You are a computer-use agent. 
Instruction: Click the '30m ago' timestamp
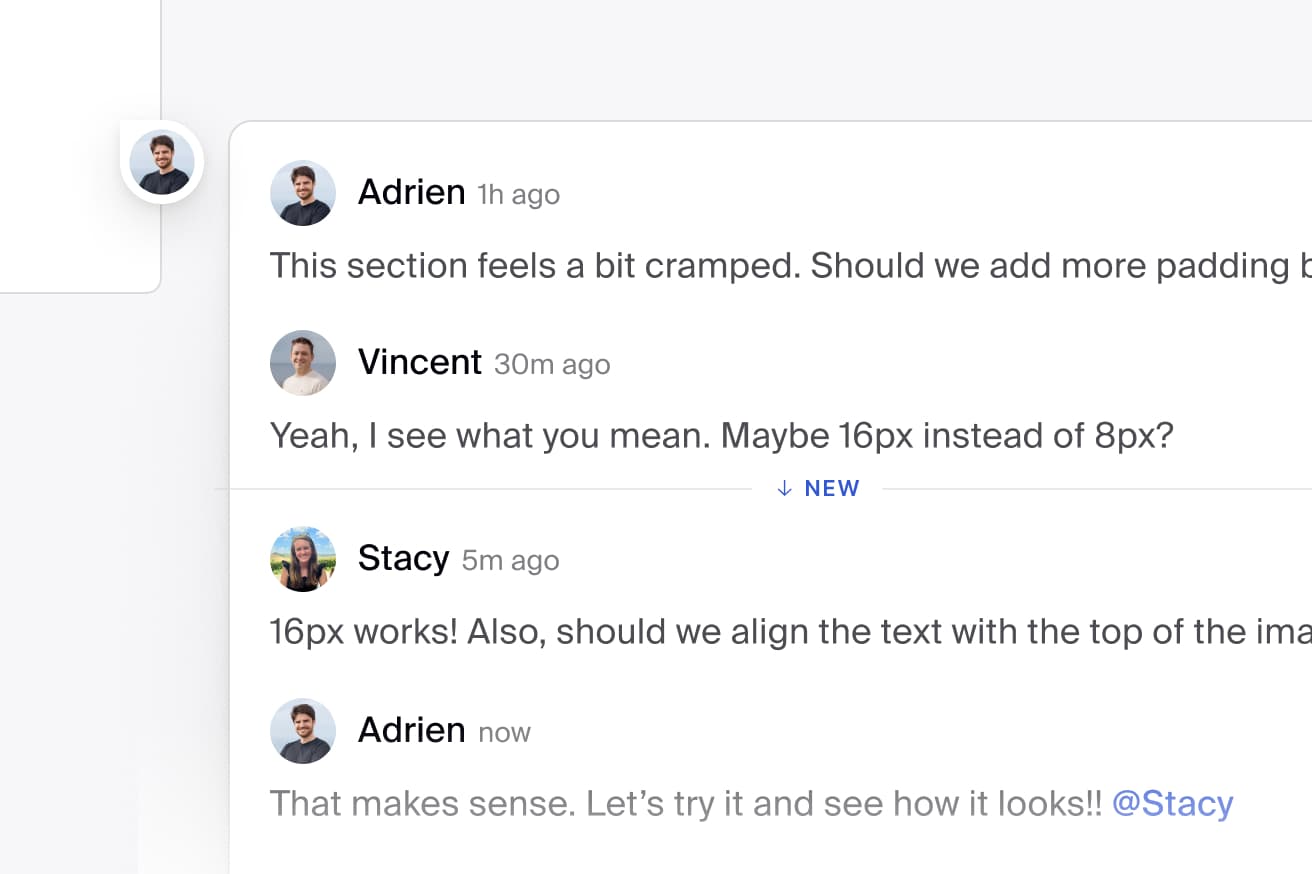(552, 364)
